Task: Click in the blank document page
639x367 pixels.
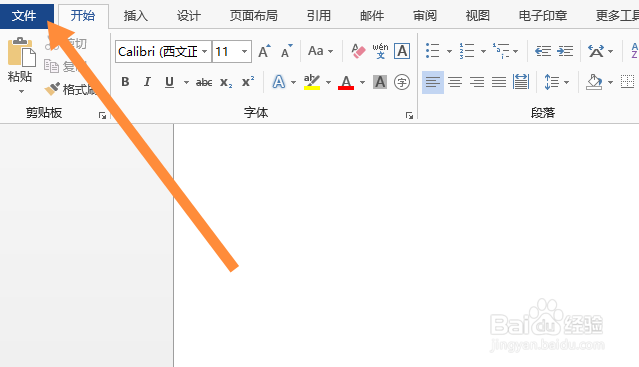Action: pyautogui.click(x=406, y=246)
